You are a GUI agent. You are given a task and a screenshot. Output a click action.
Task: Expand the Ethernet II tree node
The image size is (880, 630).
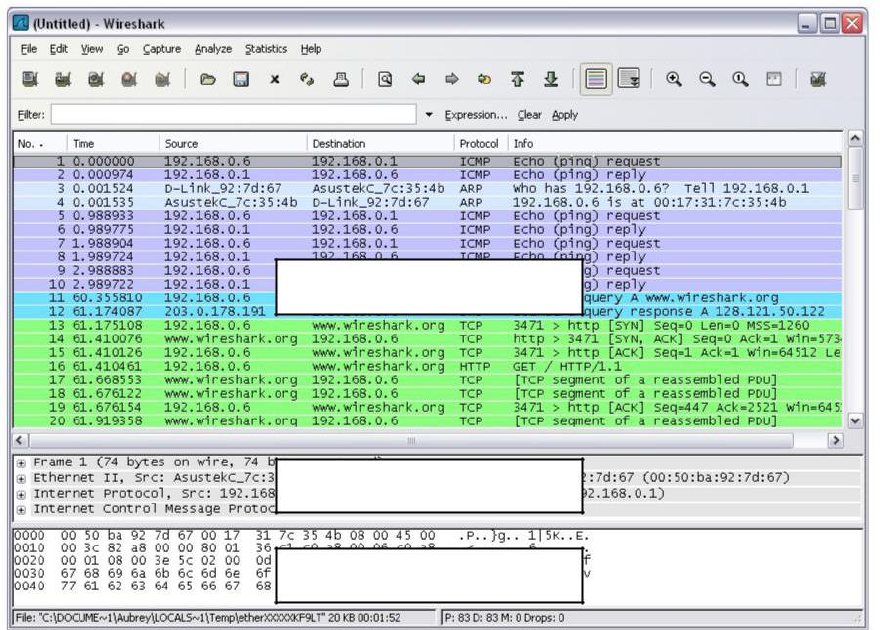click(21, 479)
